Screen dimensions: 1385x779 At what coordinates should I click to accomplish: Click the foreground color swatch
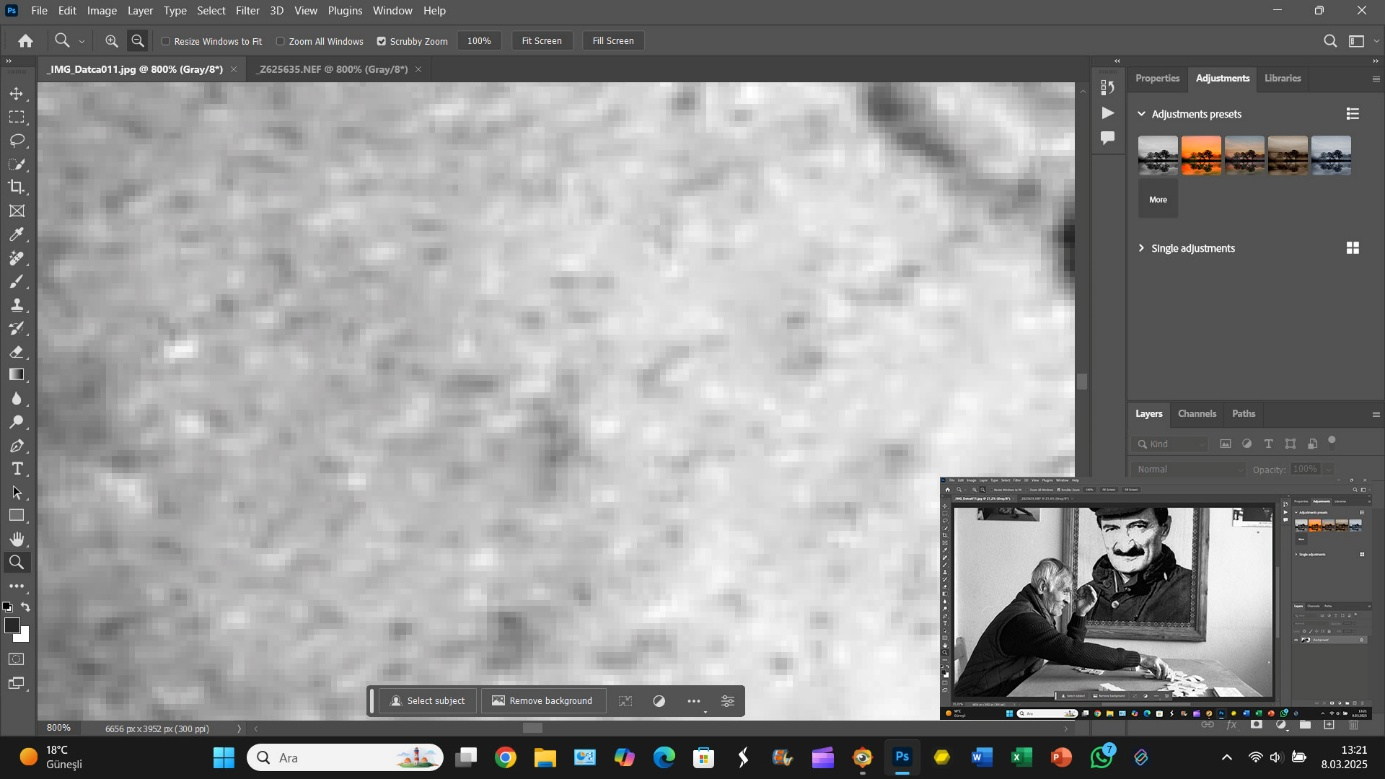point(11,625)
